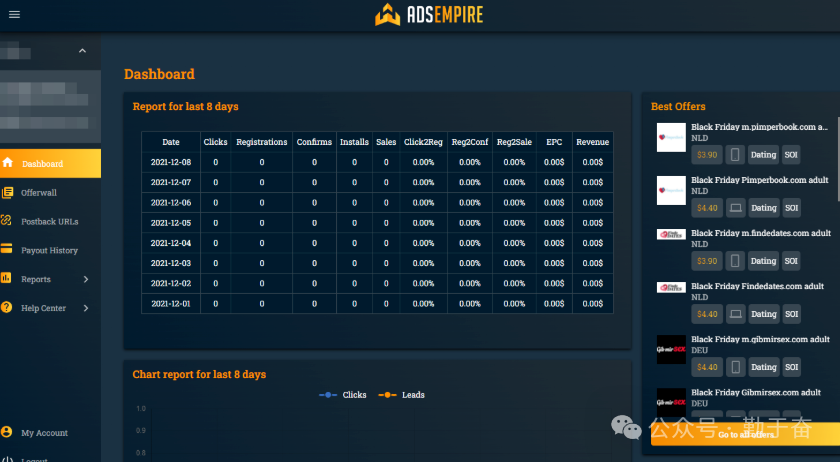Toggle the Leads series in chart legend
Screen dimensions: 840x462
coord(401,395)
